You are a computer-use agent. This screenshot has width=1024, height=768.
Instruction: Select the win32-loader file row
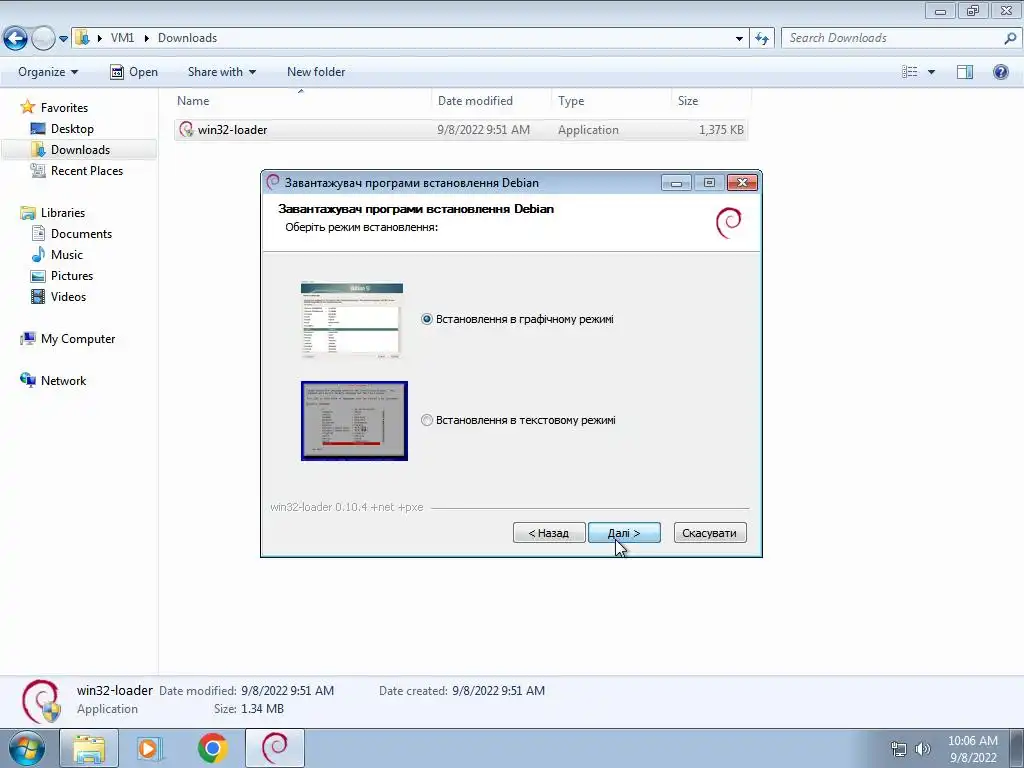[460, 129]
